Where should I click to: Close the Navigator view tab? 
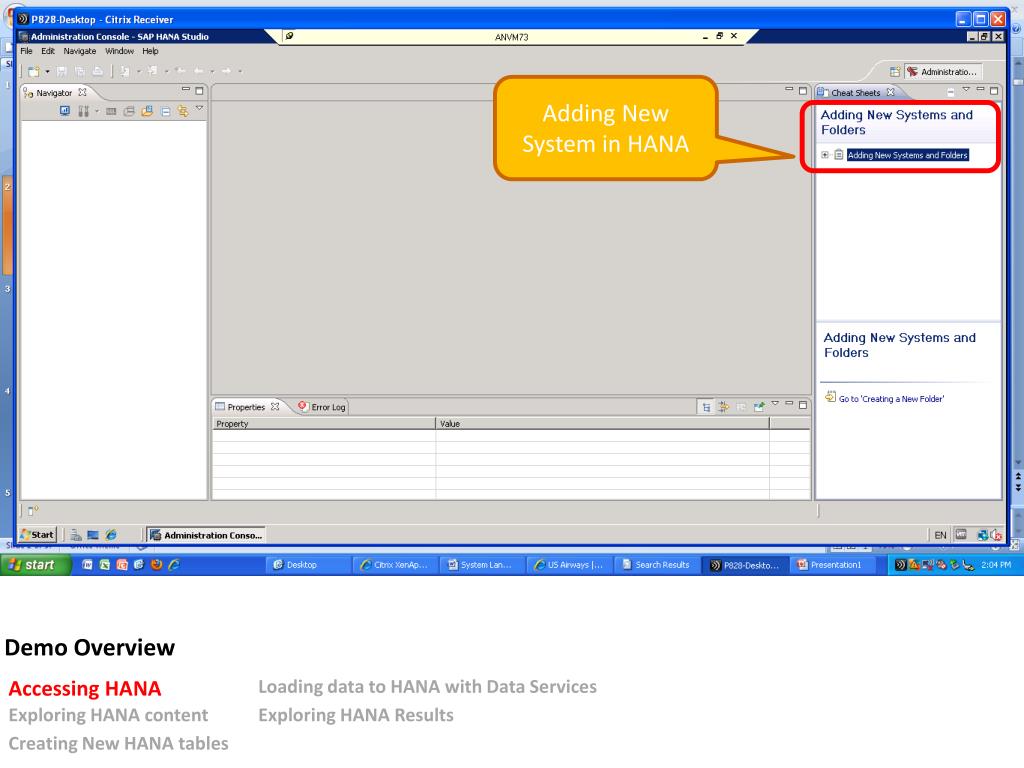tap(82, 93)
